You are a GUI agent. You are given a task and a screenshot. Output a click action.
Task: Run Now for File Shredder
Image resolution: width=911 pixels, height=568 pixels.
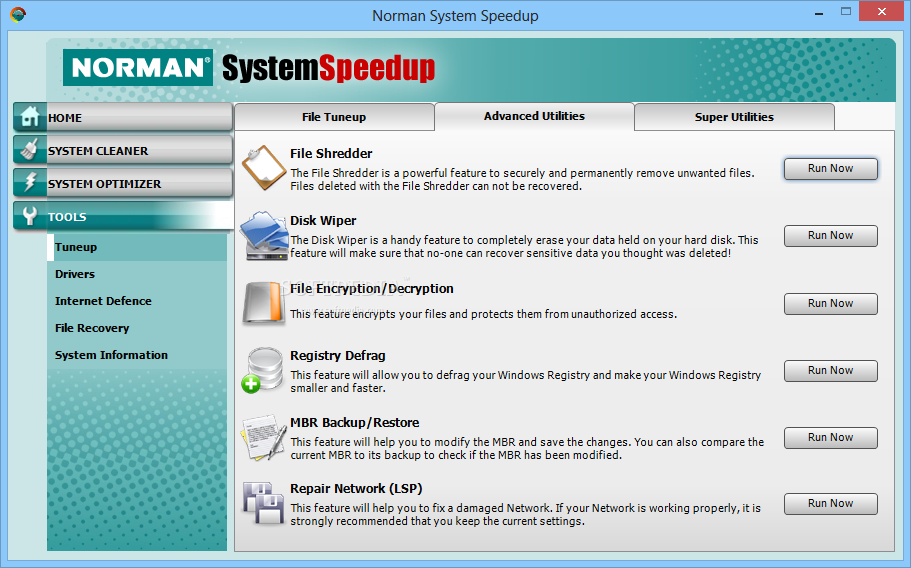click(830, 168)
